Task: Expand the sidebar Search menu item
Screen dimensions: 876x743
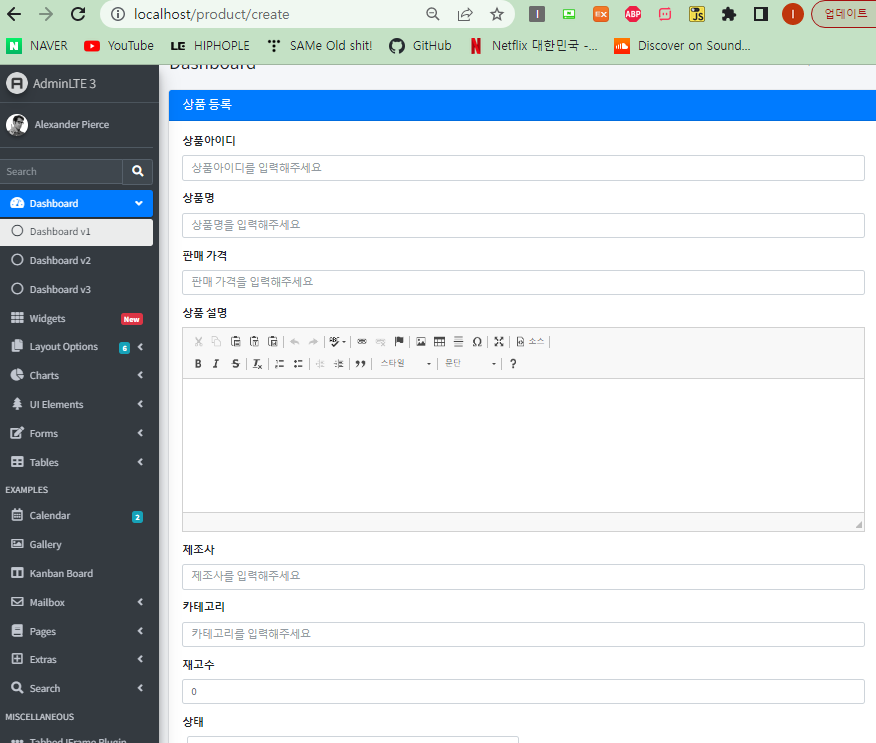Action: tap(76, 689)
